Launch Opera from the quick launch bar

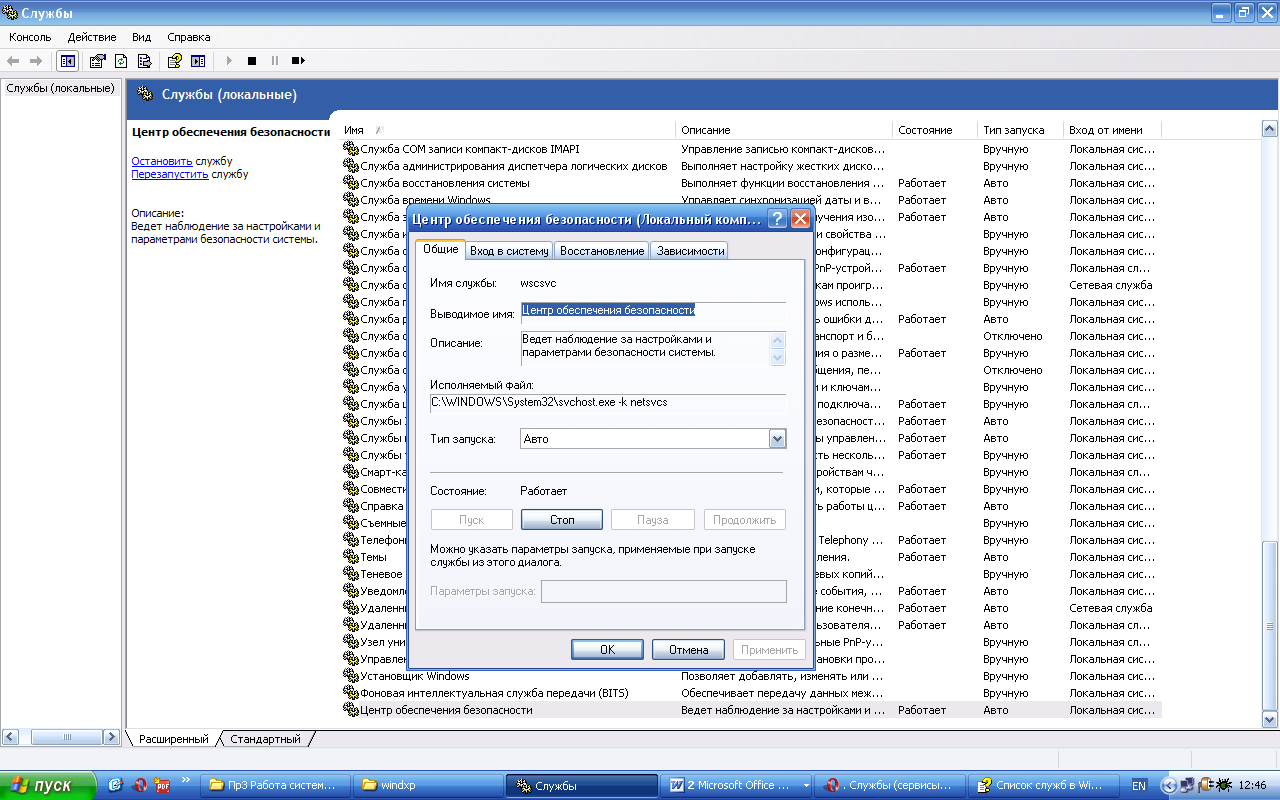pyautogui.click(x=140, y=785)
